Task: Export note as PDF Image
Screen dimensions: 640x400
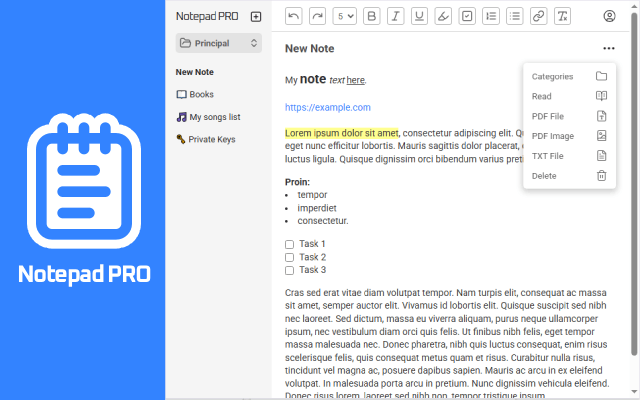Action: pos(569,136)
